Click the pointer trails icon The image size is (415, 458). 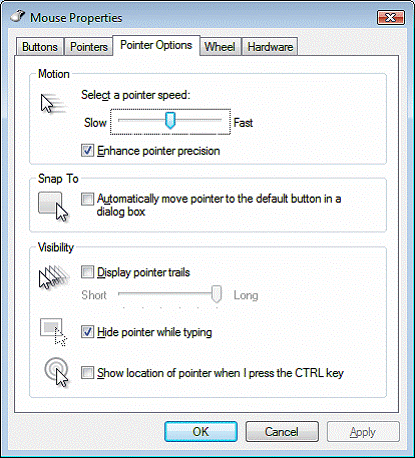coord(54,277)
